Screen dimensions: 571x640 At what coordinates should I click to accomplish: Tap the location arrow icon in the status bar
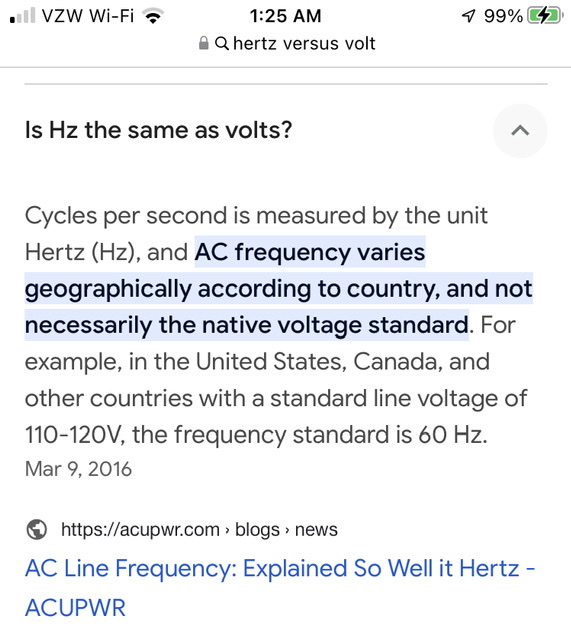469,16
